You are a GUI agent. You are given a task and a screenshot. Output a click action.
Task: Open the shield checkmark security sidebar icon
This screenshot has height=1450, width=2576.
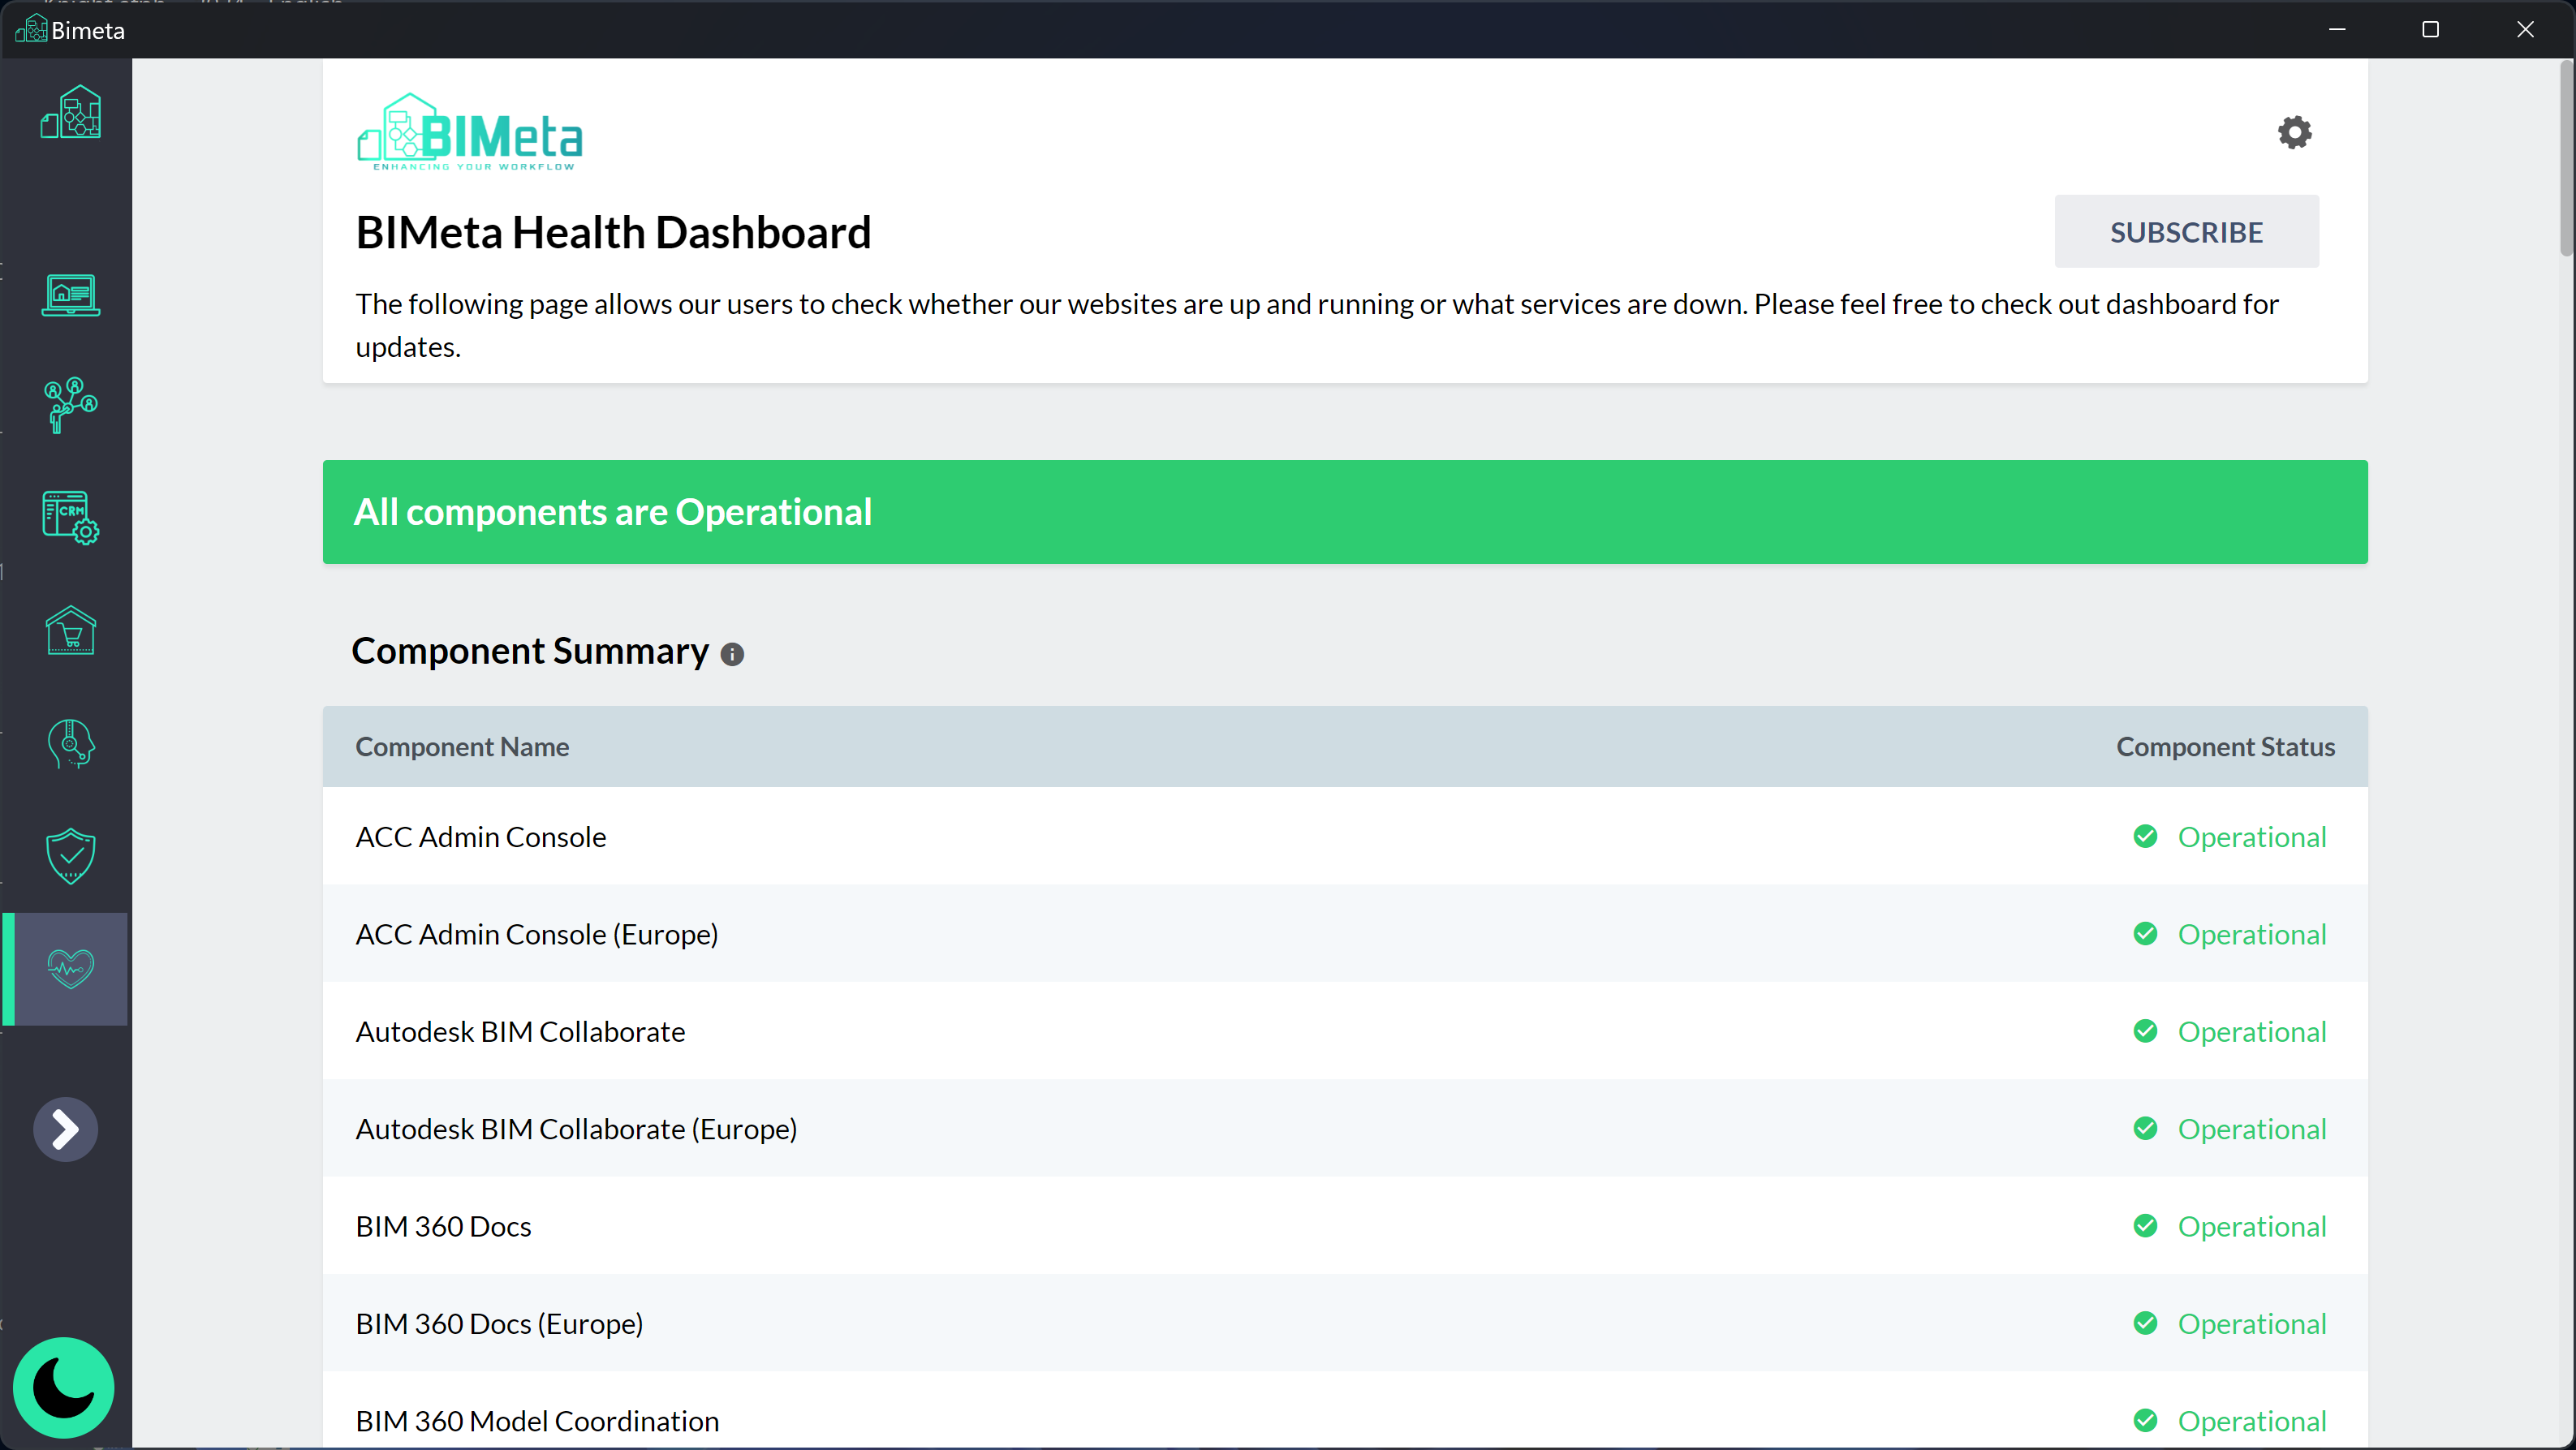click(70, 856)
